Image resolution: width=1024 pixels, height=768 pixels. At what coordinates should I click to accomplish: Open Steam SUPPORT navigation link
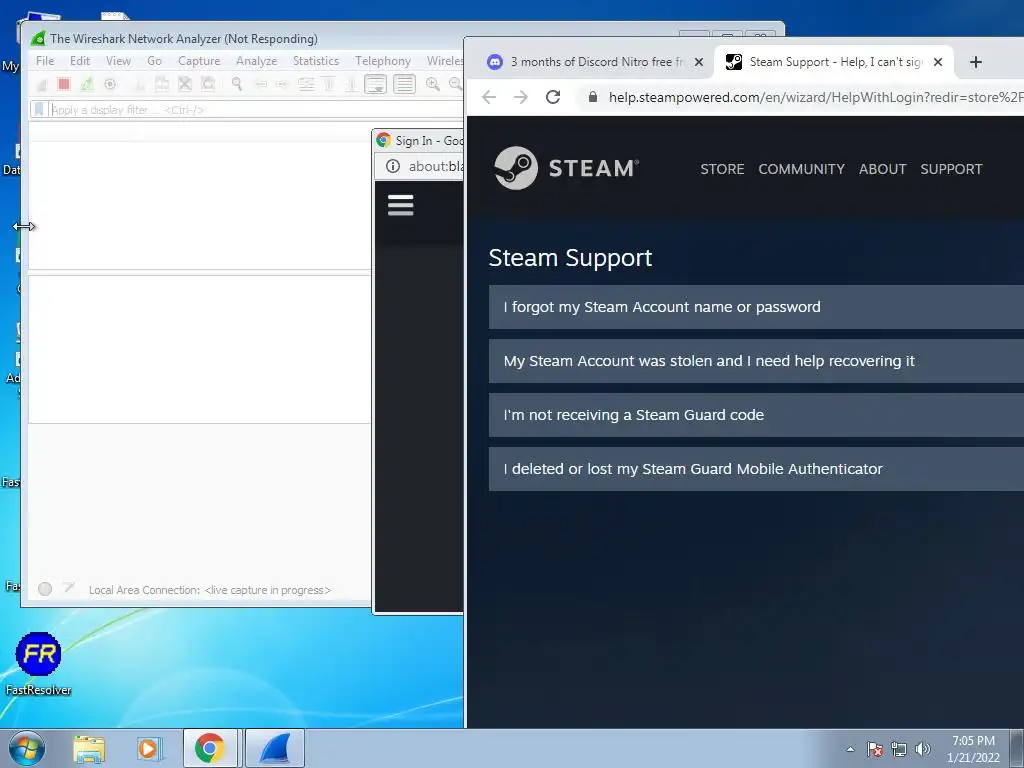(x=951, y=169)
